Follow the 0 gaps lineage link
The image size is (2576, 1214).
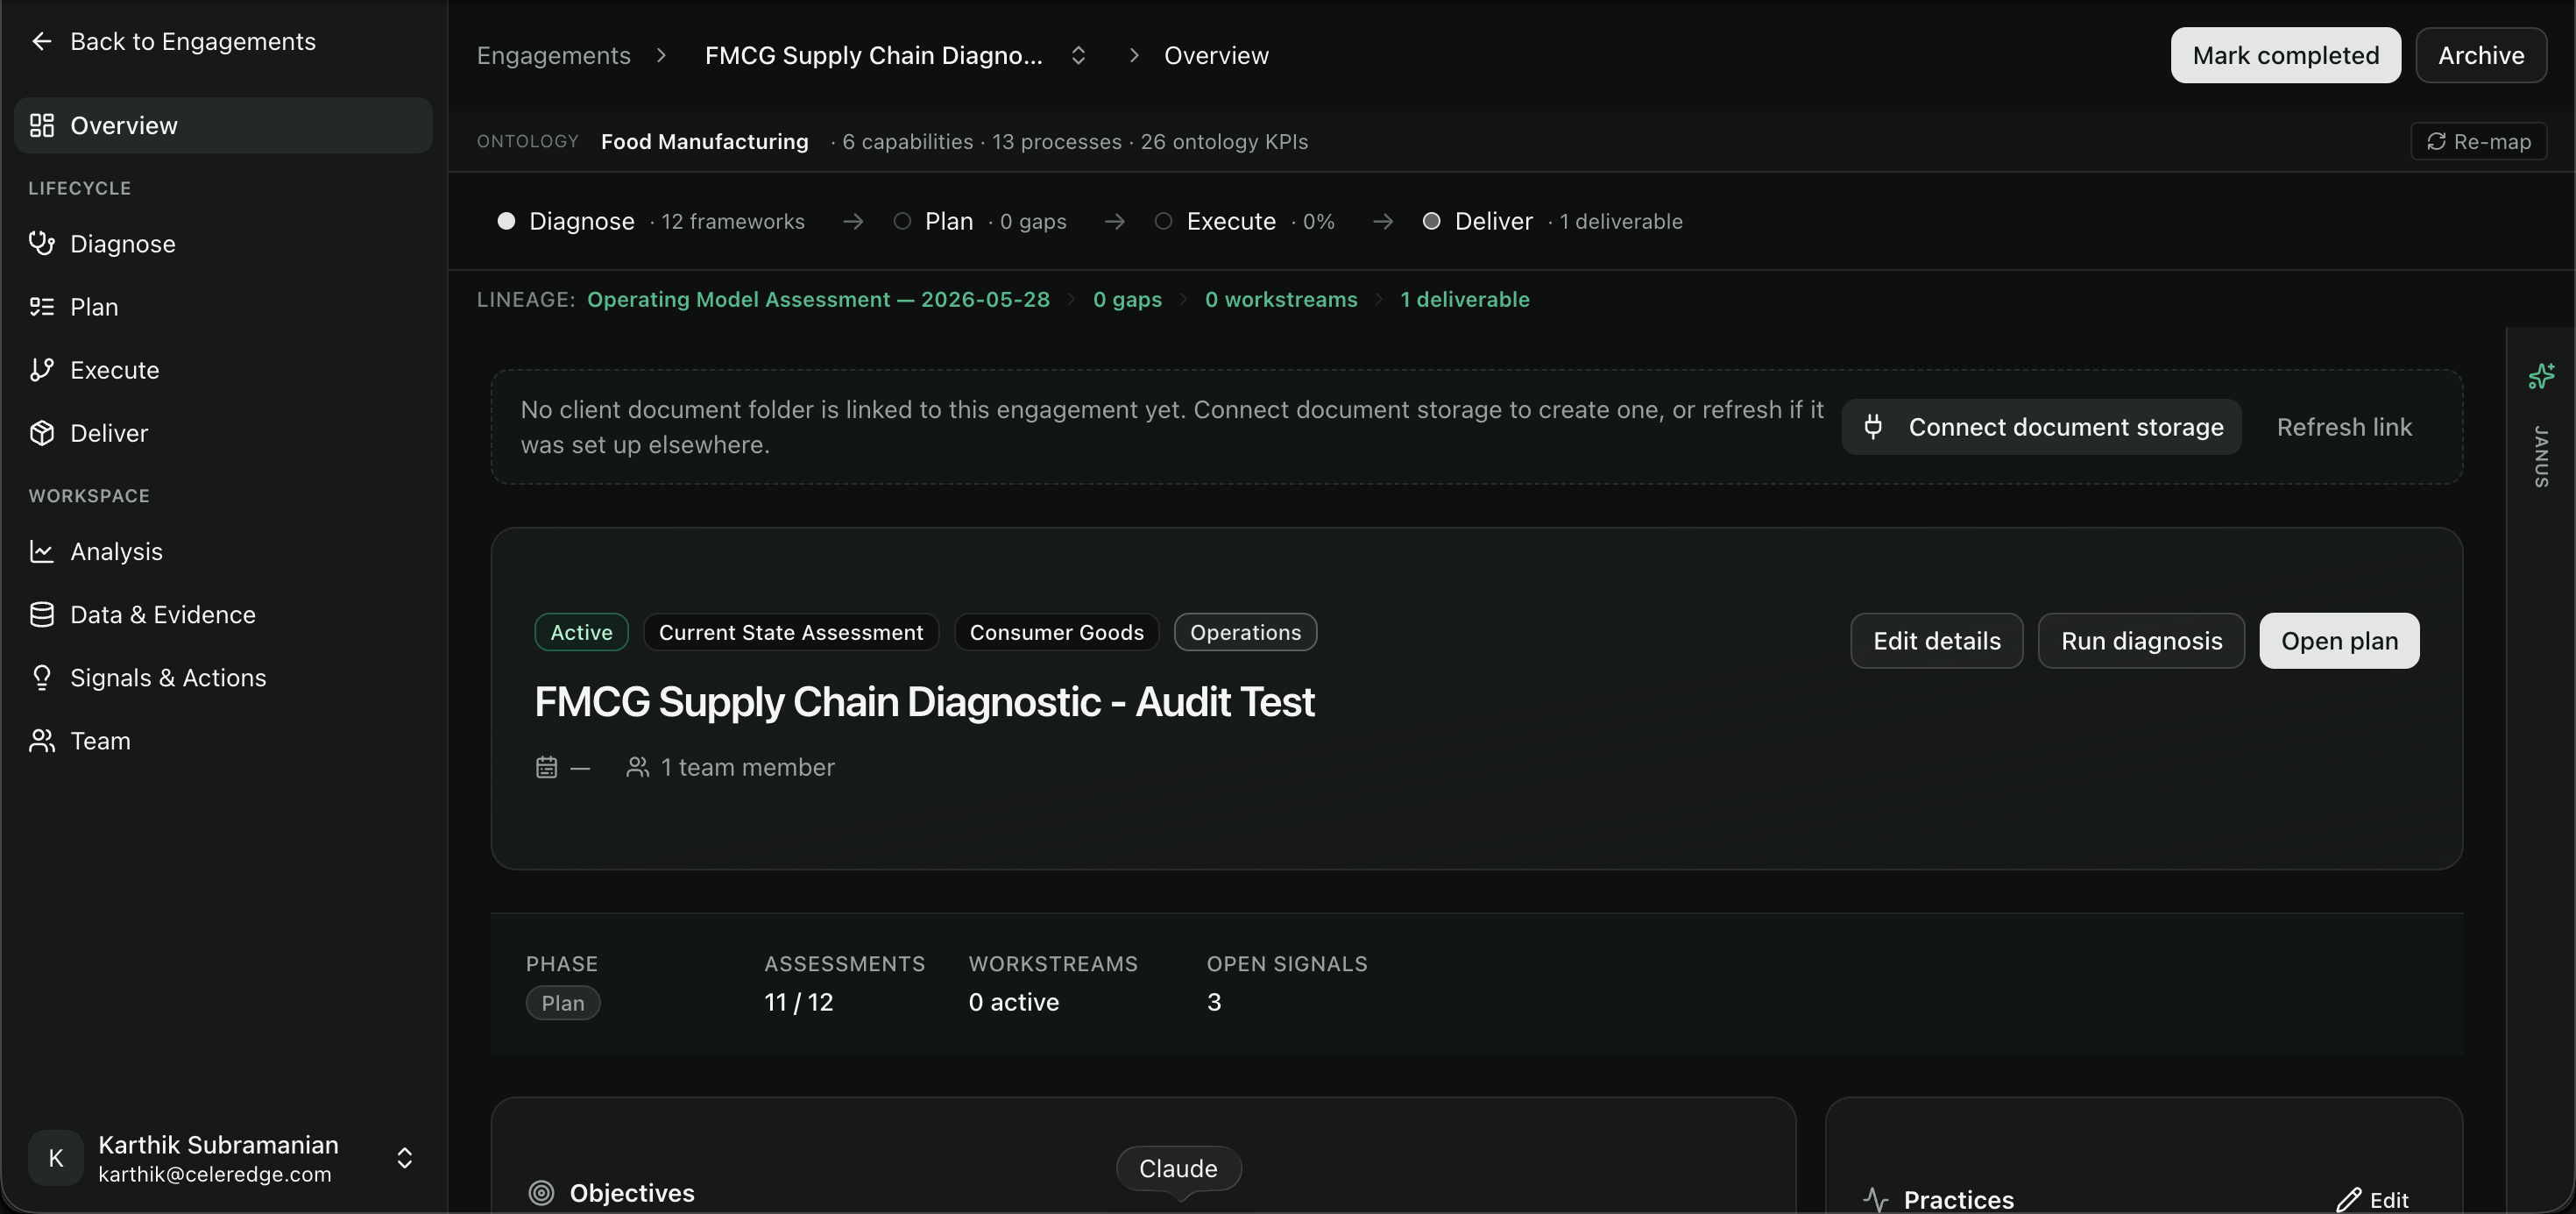tap(1127, 299)
